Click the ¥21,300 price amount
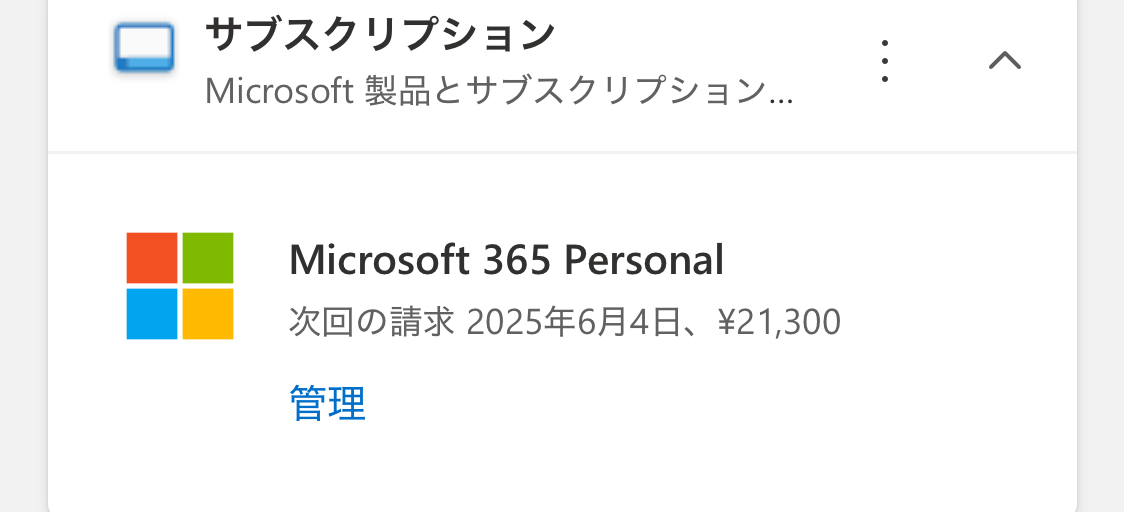Viewport: 1124px width, 512px height. pyautogui.click(x=779, y=323)
